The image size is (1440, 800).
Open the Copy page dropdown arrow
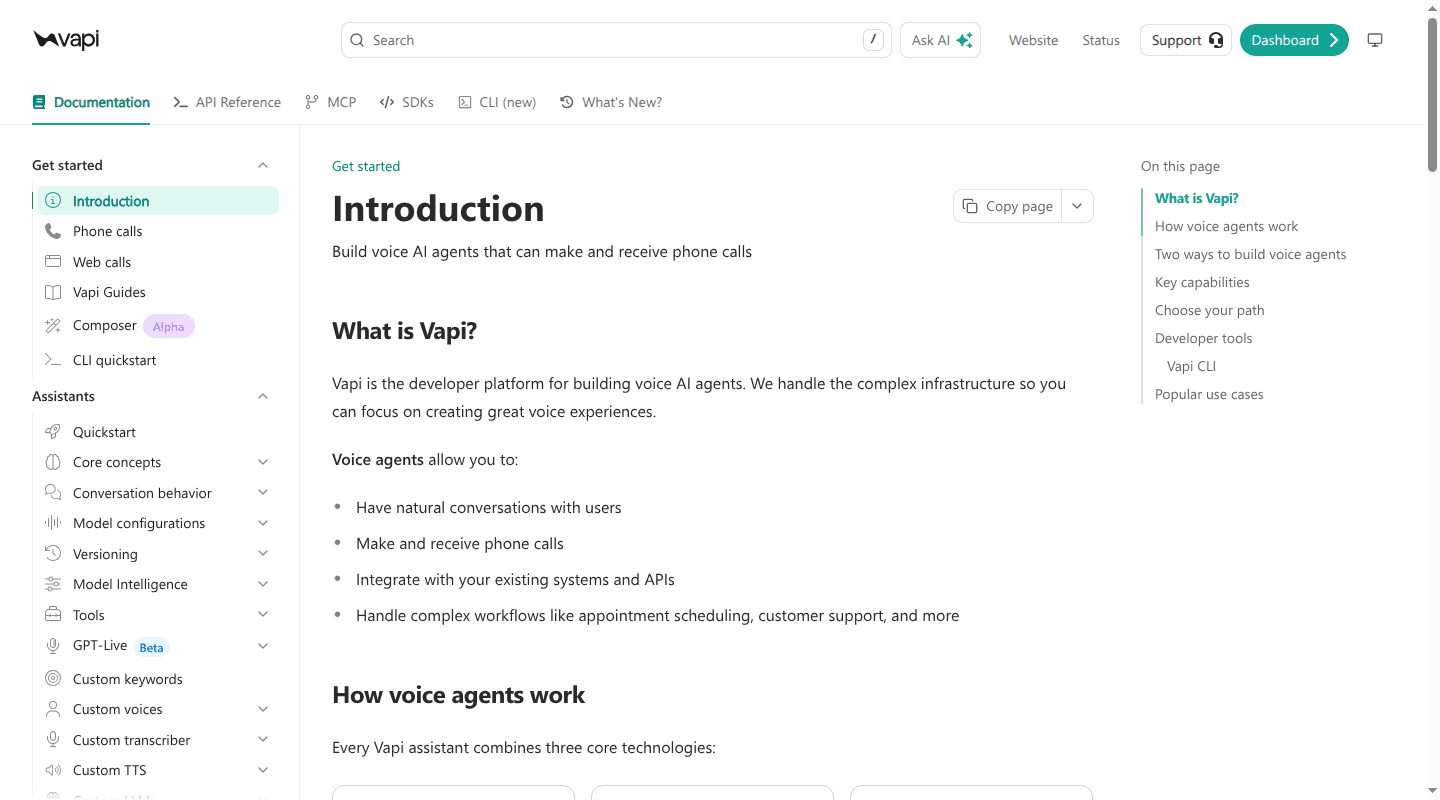coord(1077,206)
